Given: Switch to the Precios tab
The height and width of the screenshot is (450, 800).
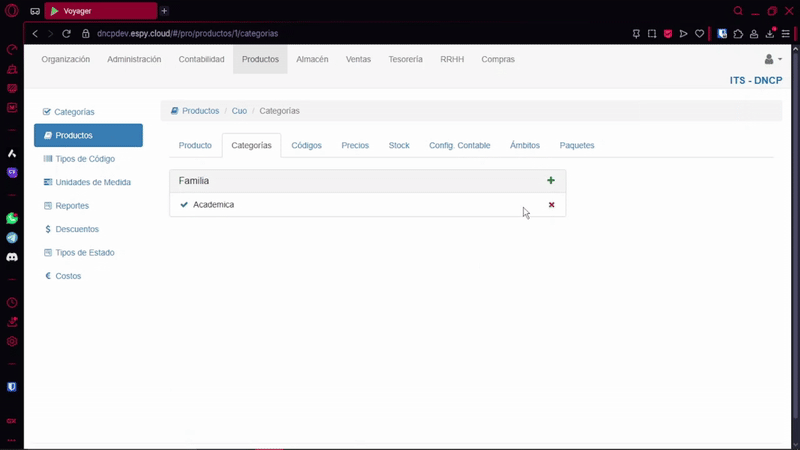Looking at the screenshot, I should tap(355, 146).
